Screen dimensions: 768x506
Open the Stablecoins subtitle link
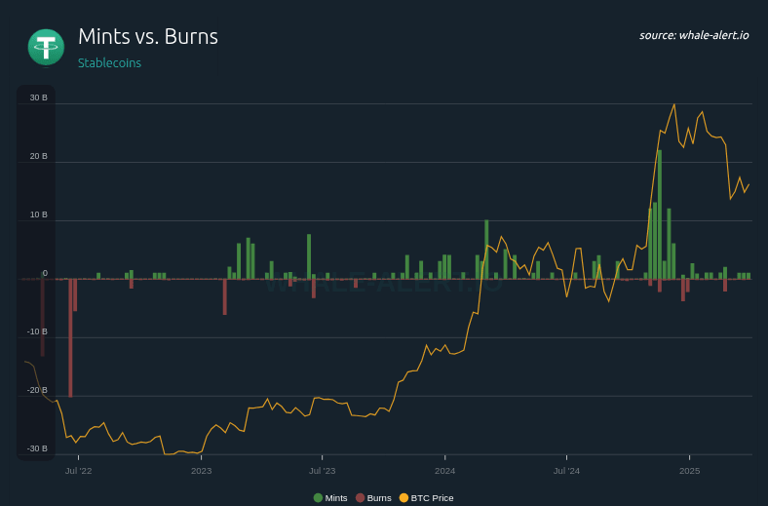tap(109, 63)
